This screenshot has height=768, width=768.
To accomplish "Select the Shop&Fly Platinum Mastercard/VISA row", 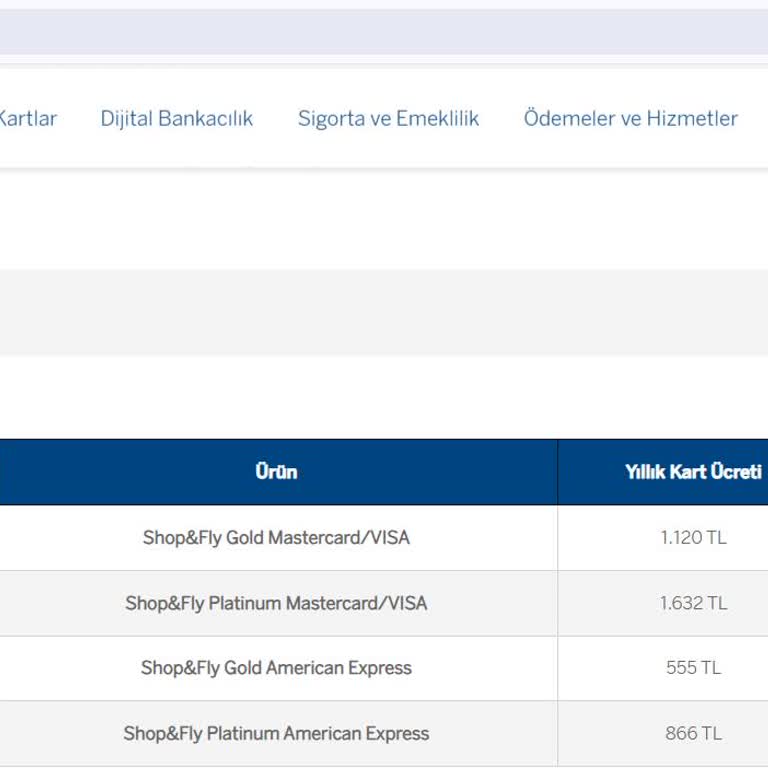I will point(384,603).
